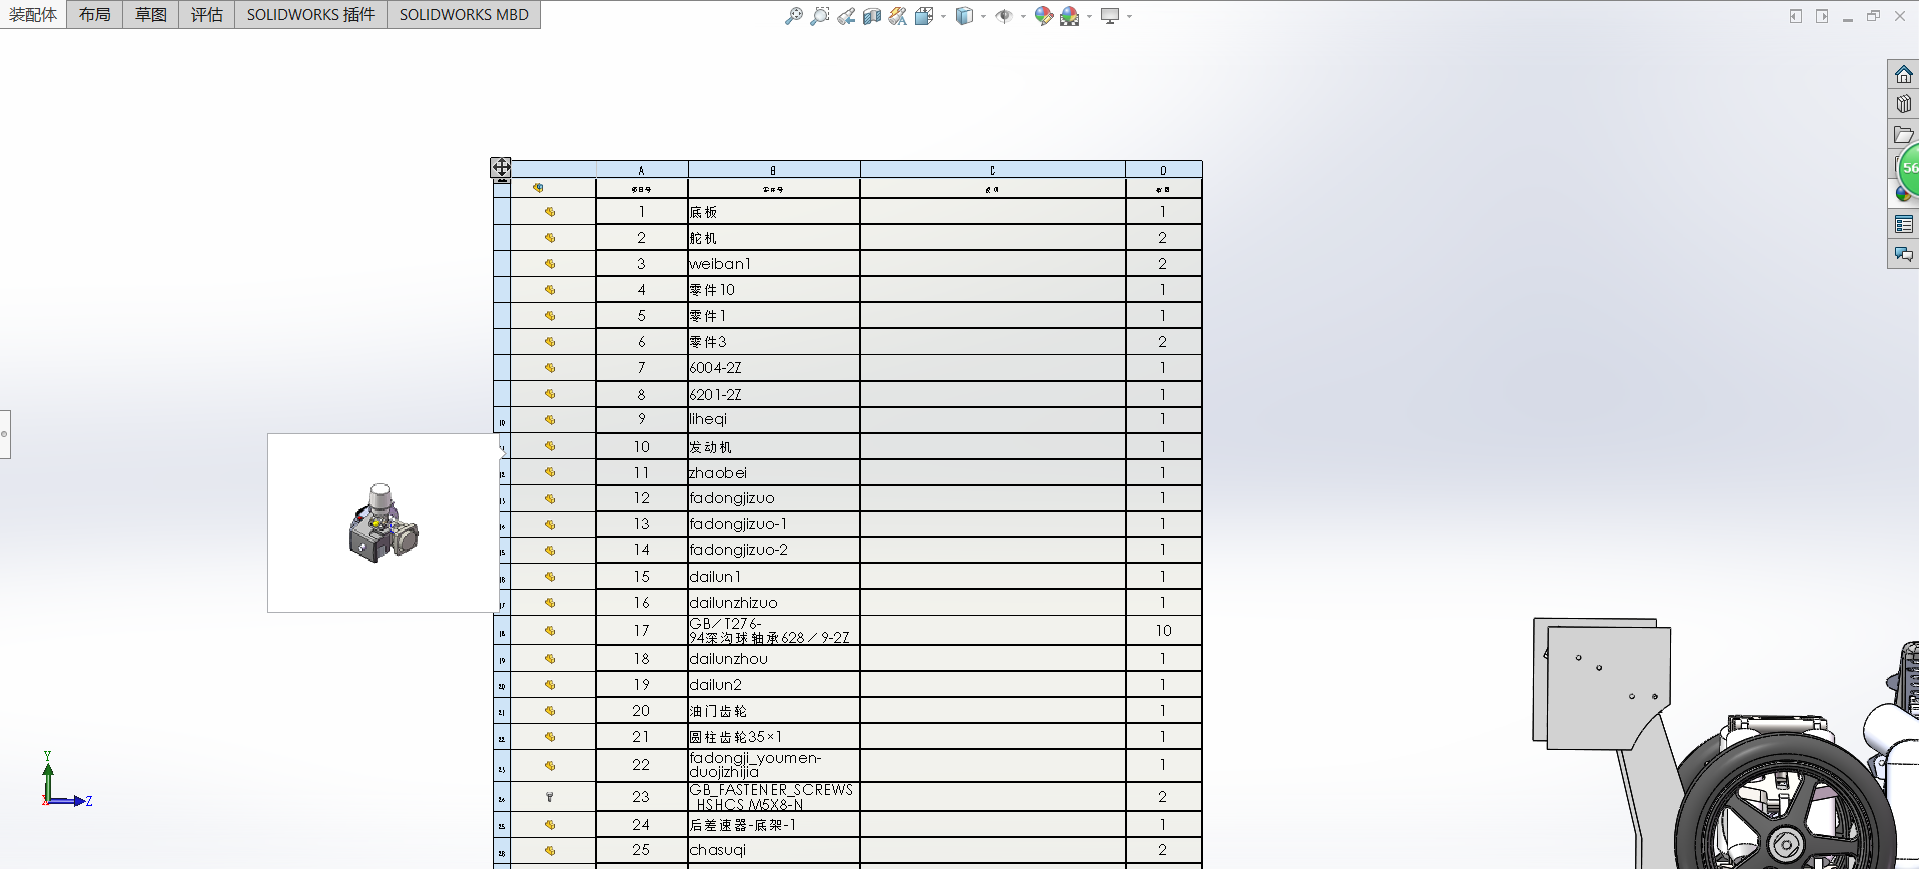Expand the Hide/Show Items dropdown arrow
Image resolution: width=1919 pixels, height=869 pixels.
pos(1023,16)
